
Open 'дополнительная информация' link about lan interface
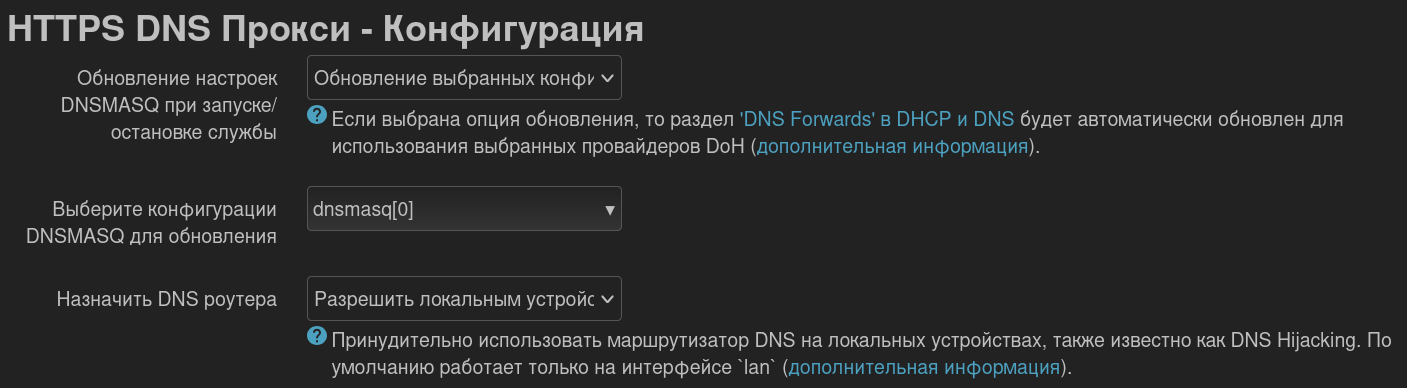click(924, 367)
